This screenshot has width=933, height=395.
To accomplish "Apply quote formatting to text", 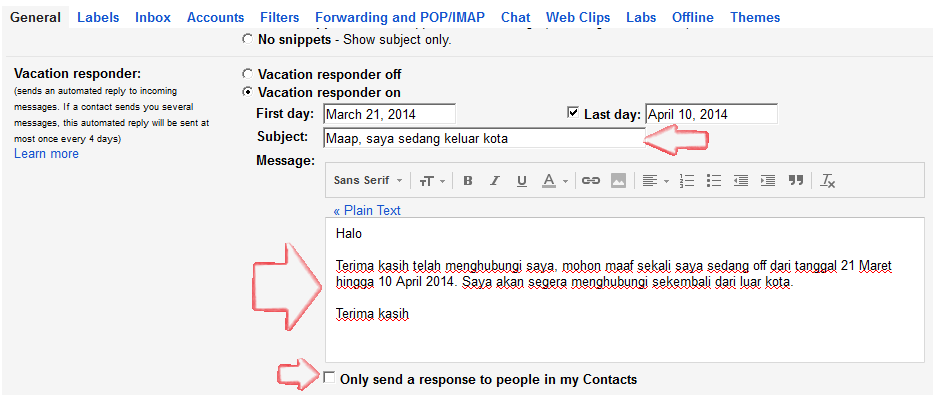I will tap(796, 181).
